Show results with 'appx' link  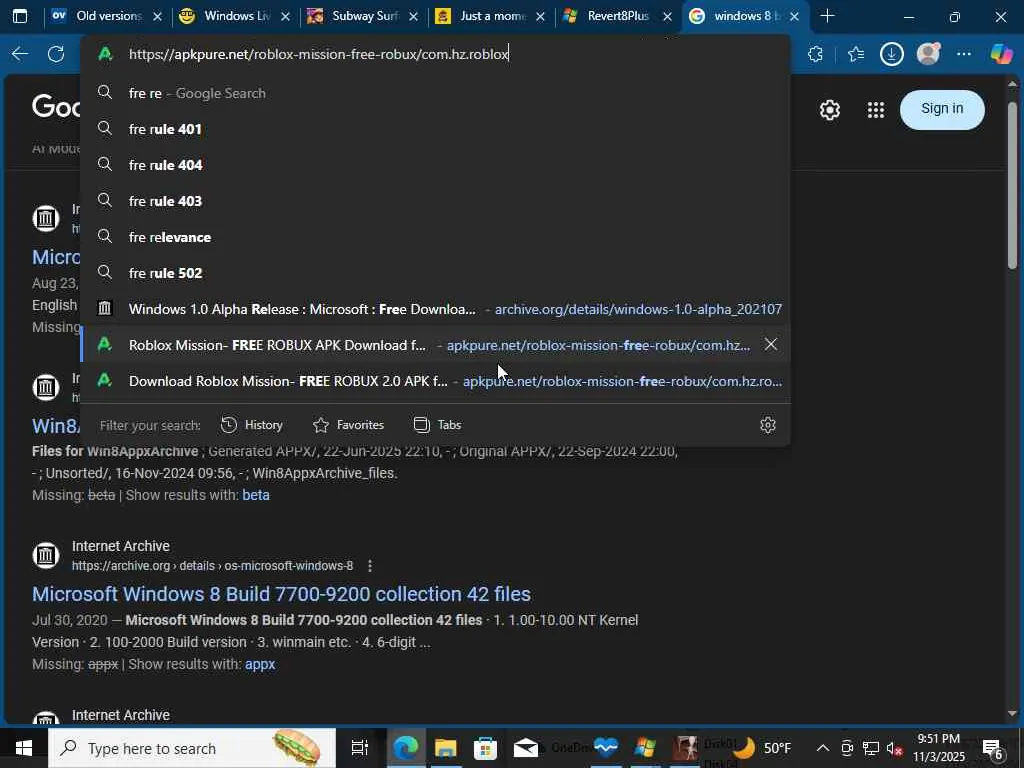pyautogui.click(x=260, y=664)
